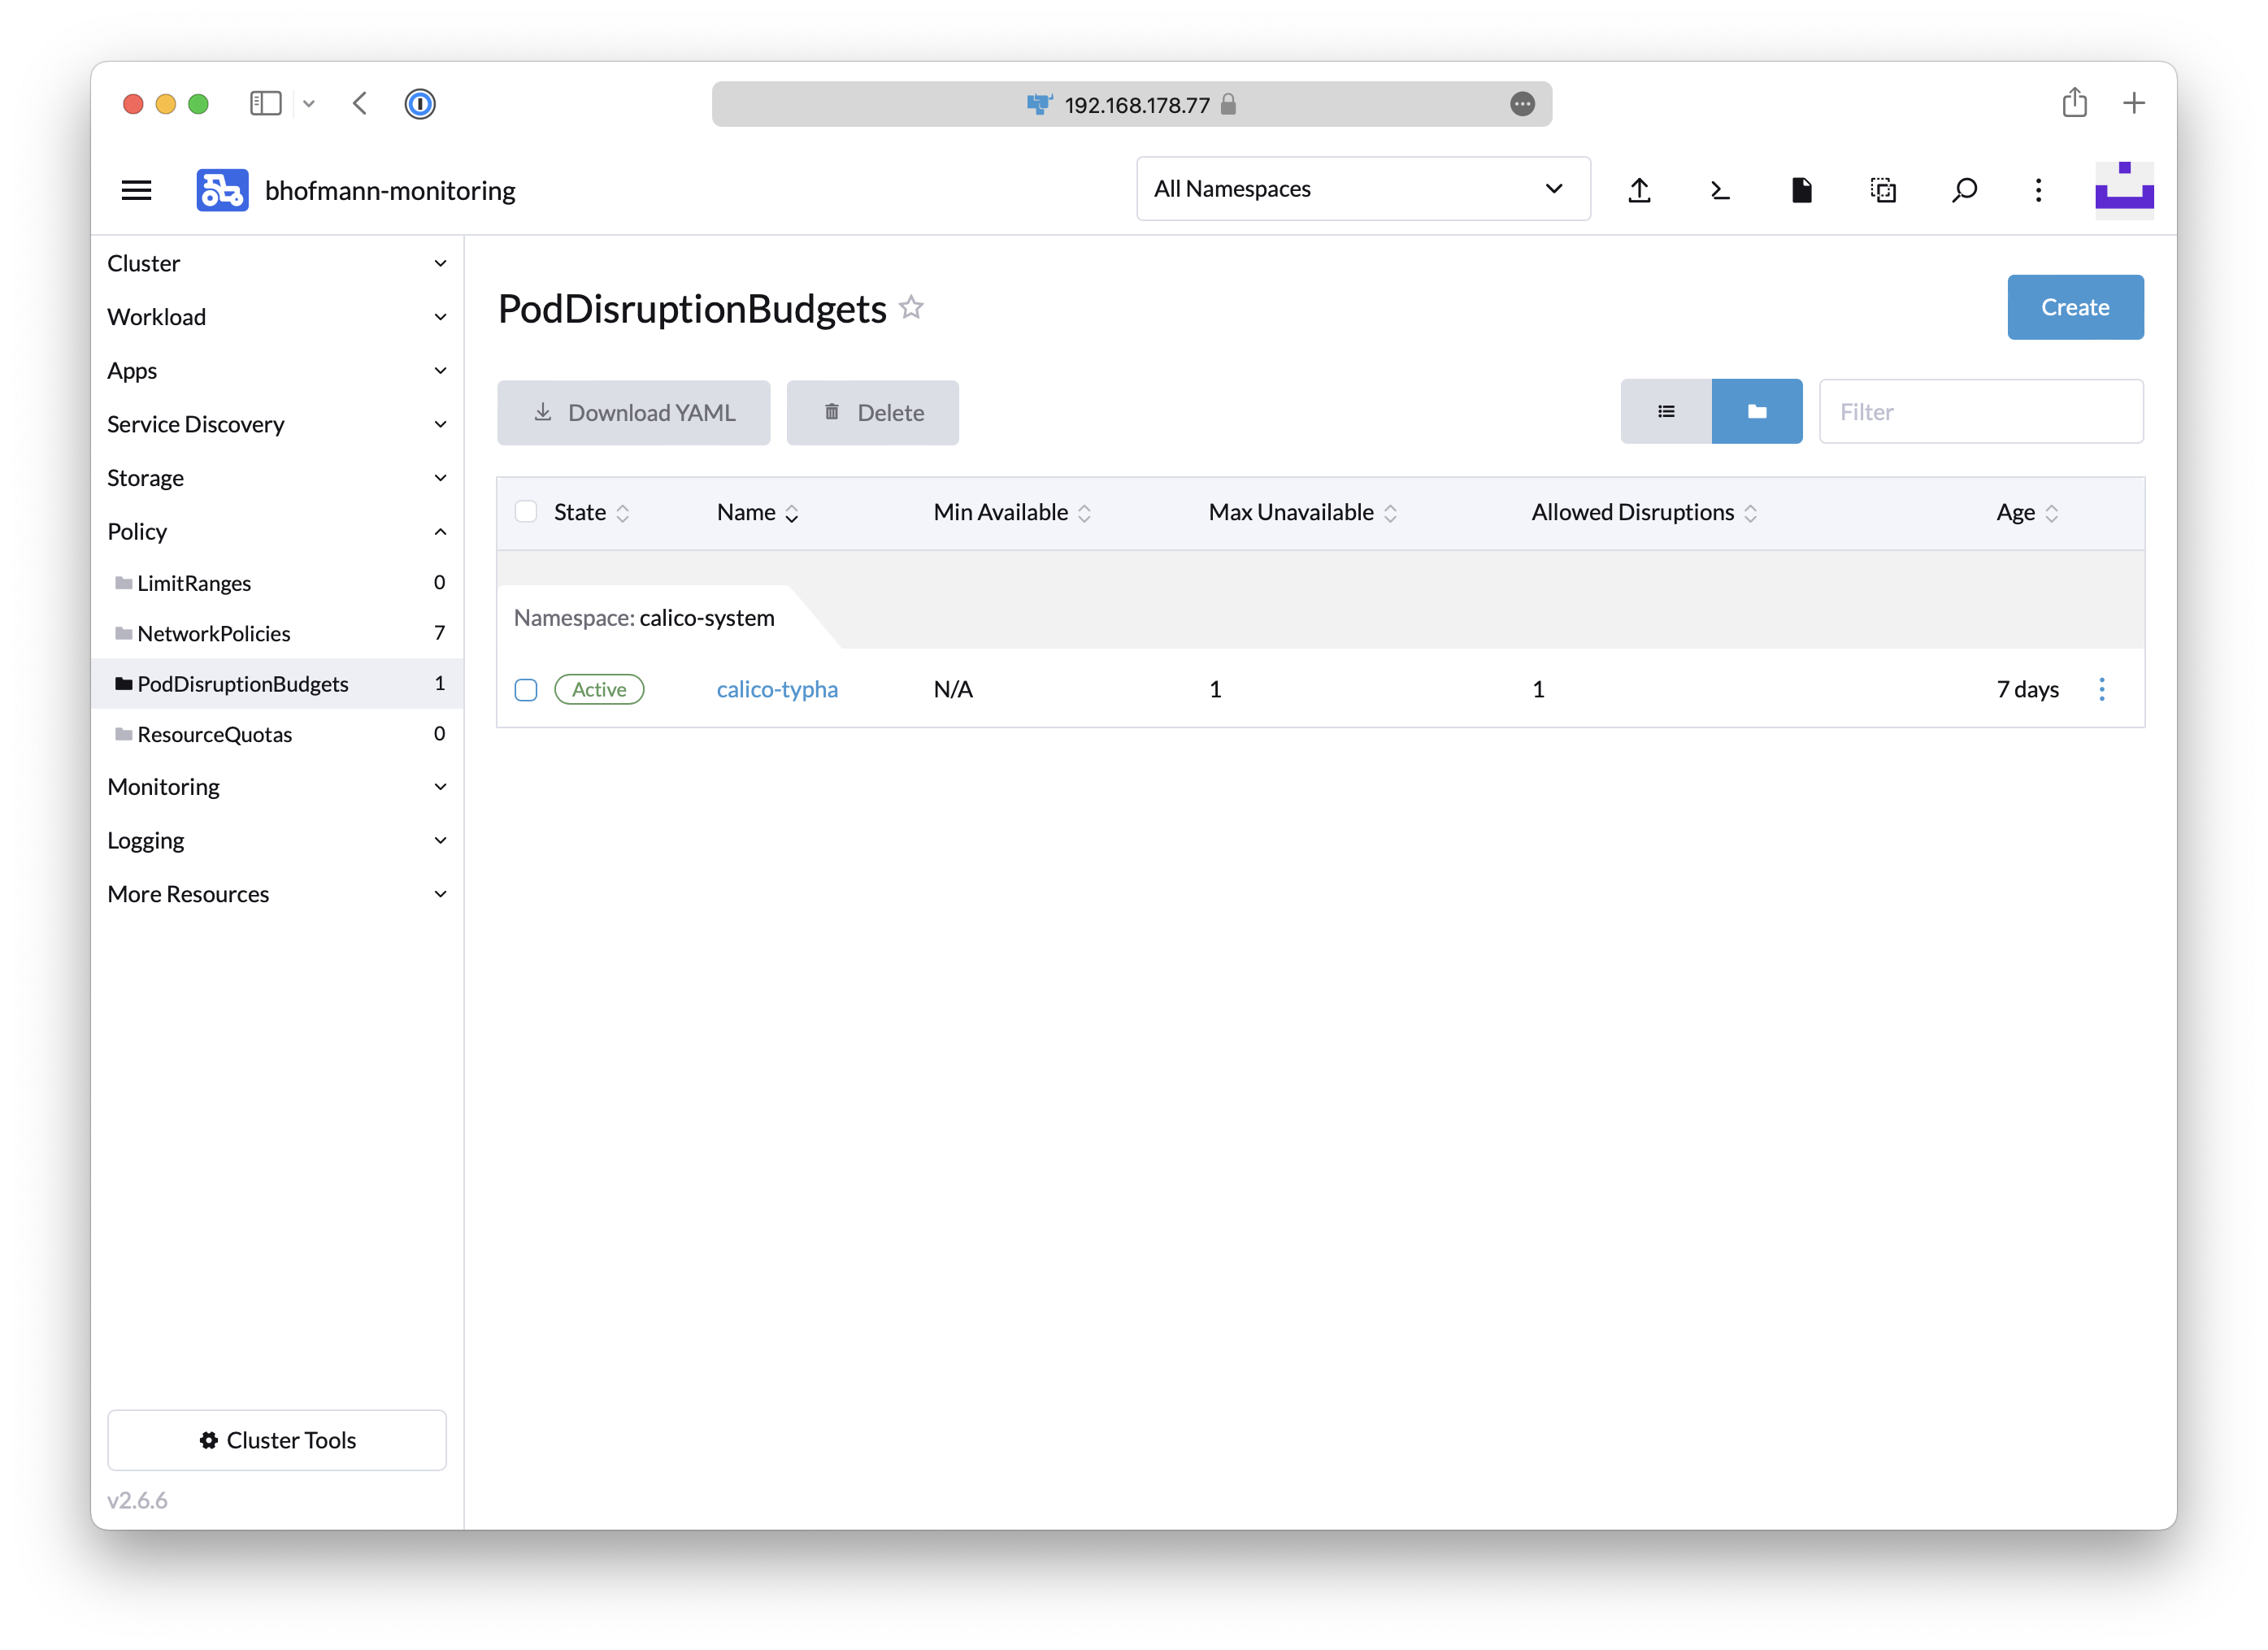The width and height of the screenshot is (2268, 1650).
Task: Open the Safari share icon
Action: click(x=2074, y=103)
